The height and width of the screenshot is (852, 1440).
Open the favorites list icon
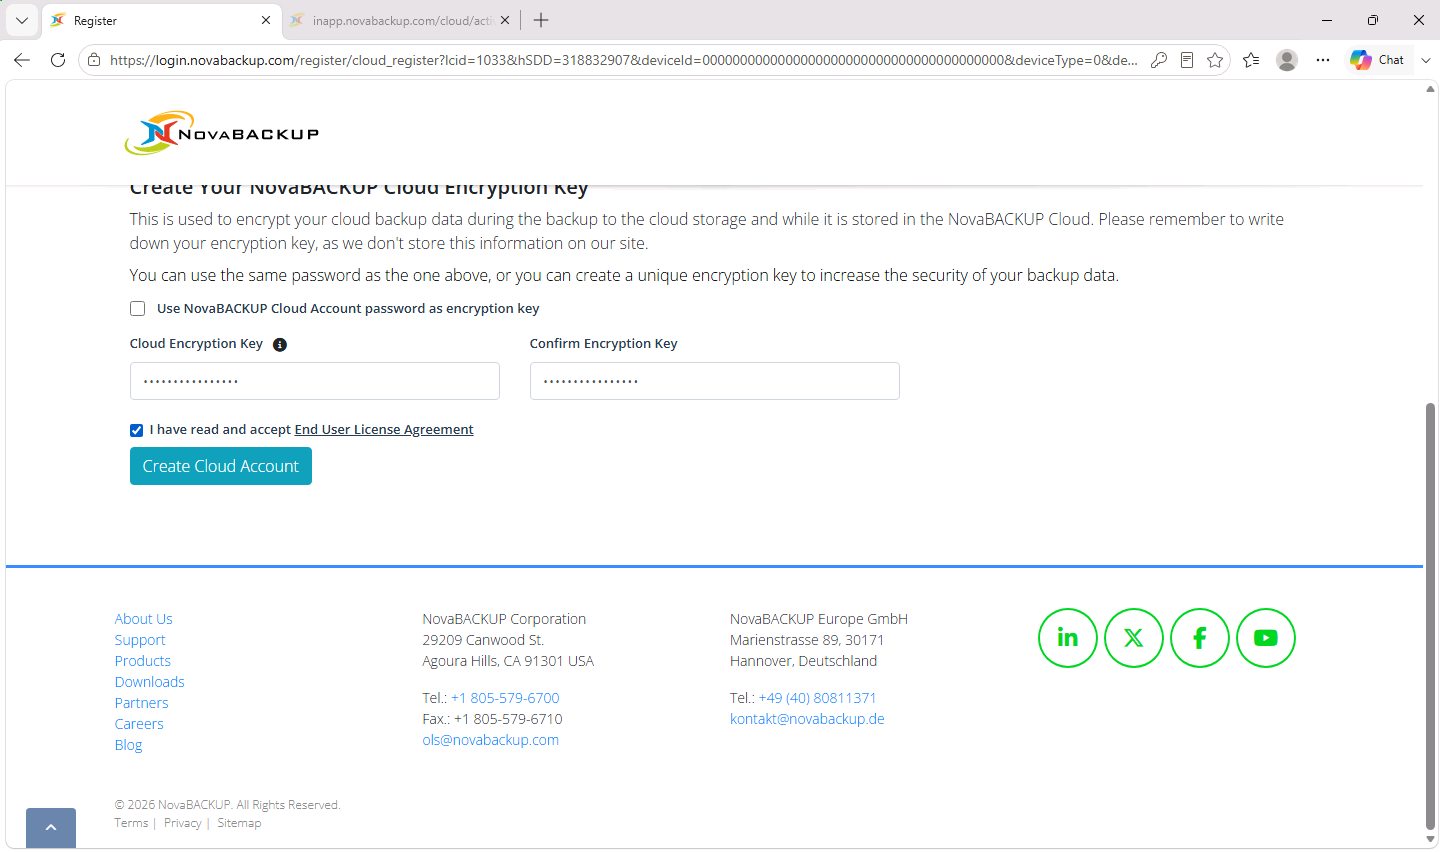tap(1251, 60)
